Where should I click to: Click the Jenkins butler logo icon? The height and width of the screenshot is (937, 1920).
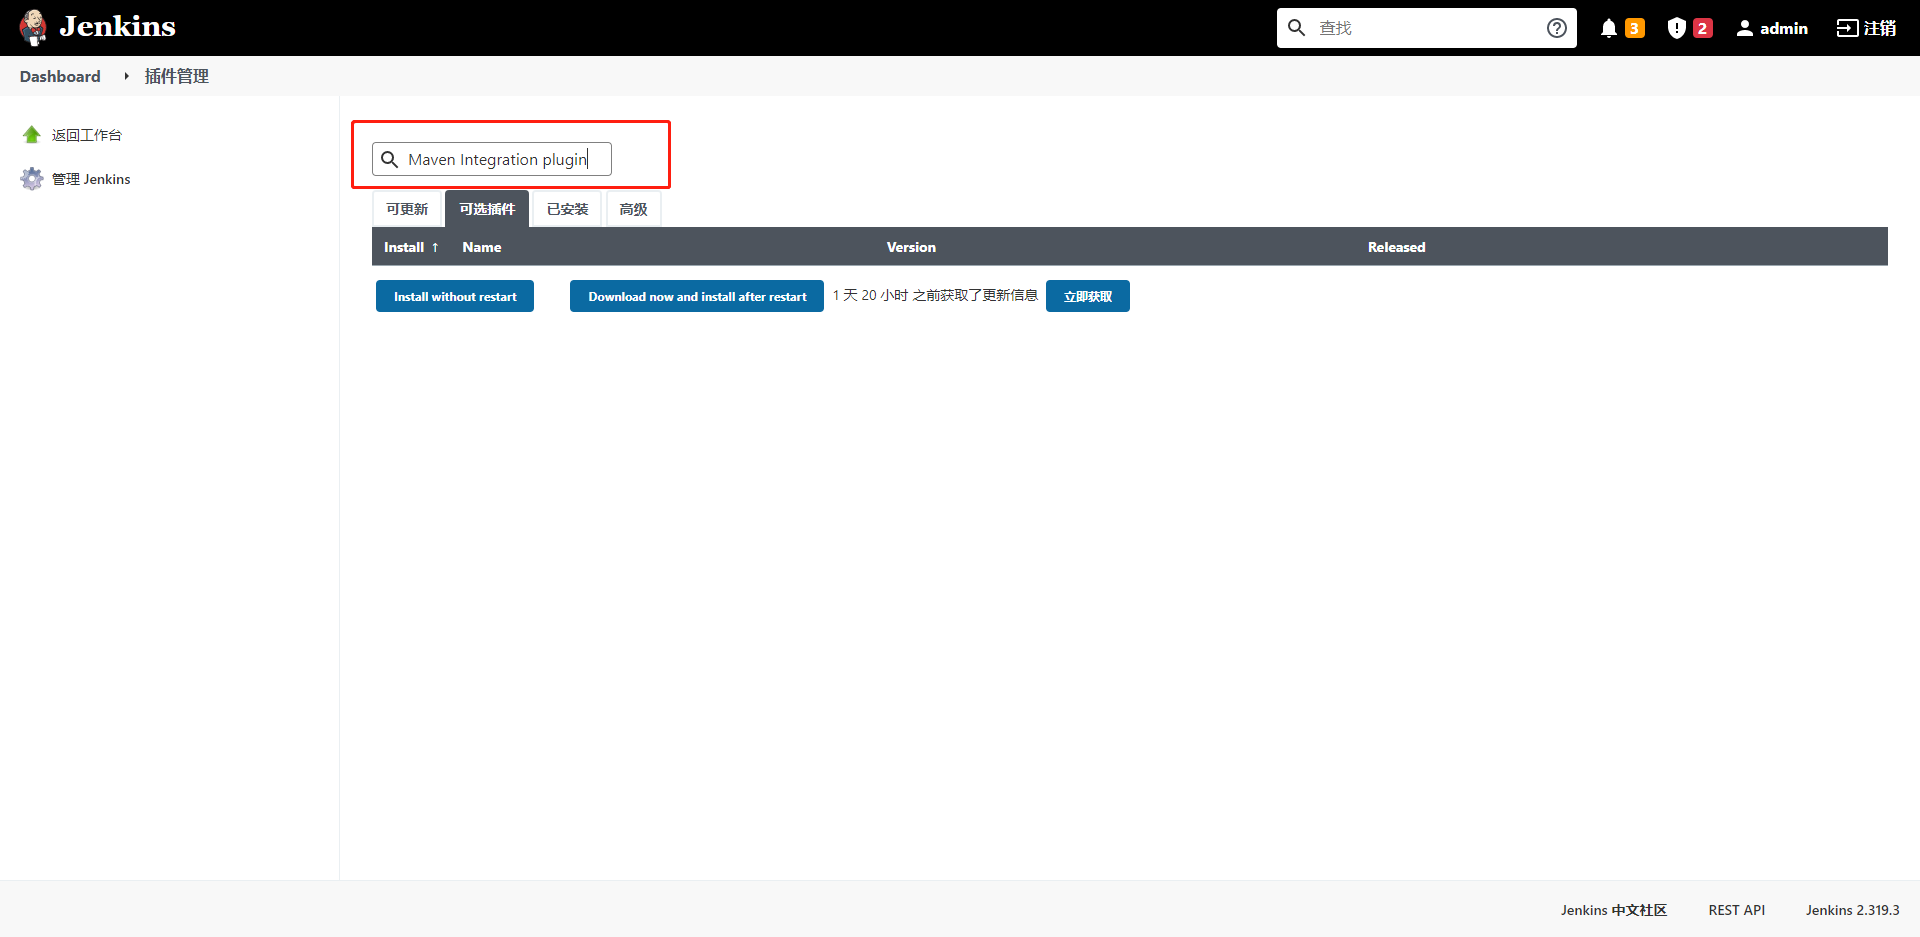(33, 28)
